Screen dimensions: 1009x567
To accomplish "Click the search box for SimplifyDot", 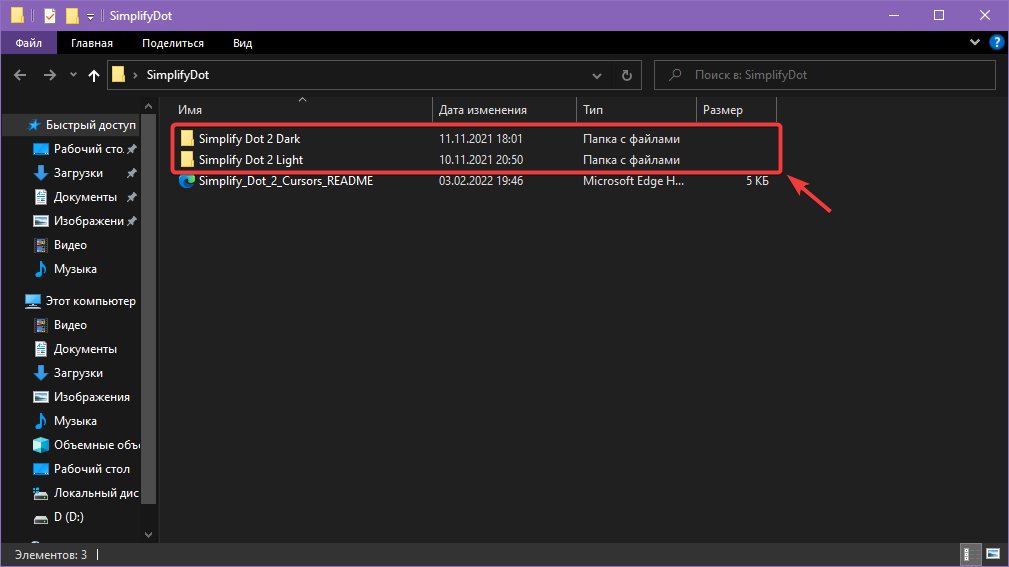I will [825, 75].
